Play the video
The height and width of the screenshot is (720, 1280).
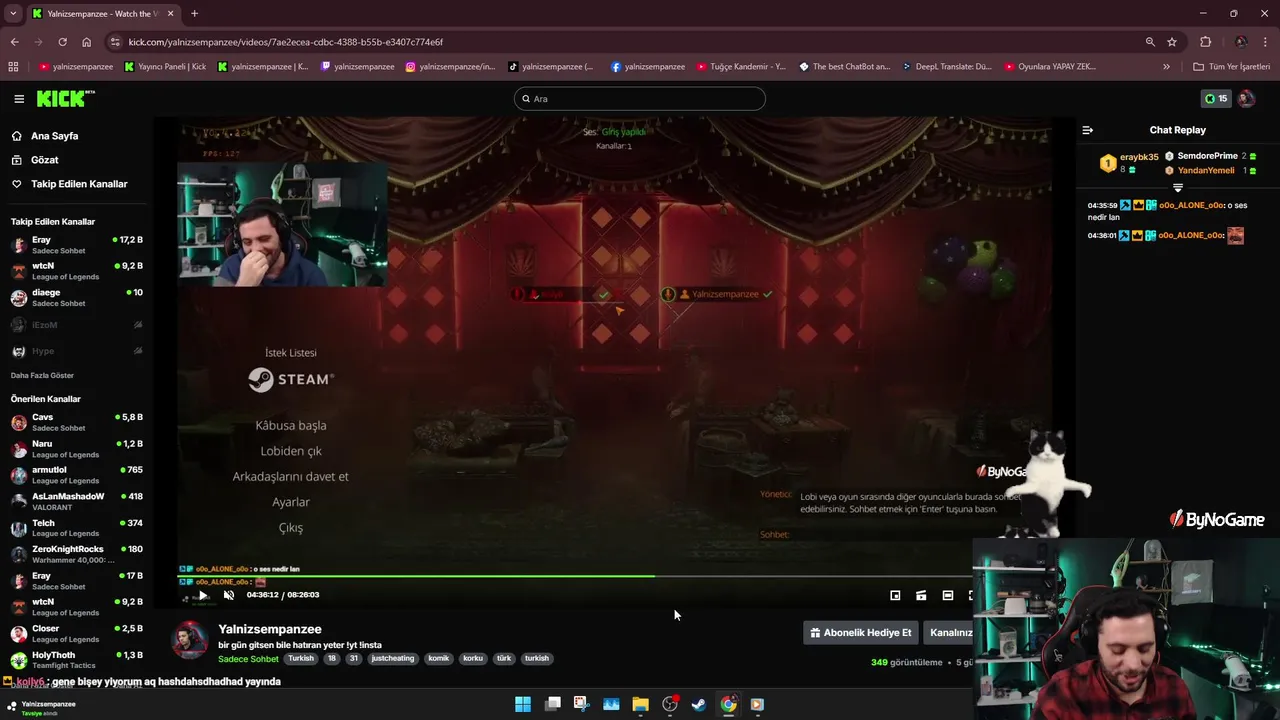click(202, 595)
